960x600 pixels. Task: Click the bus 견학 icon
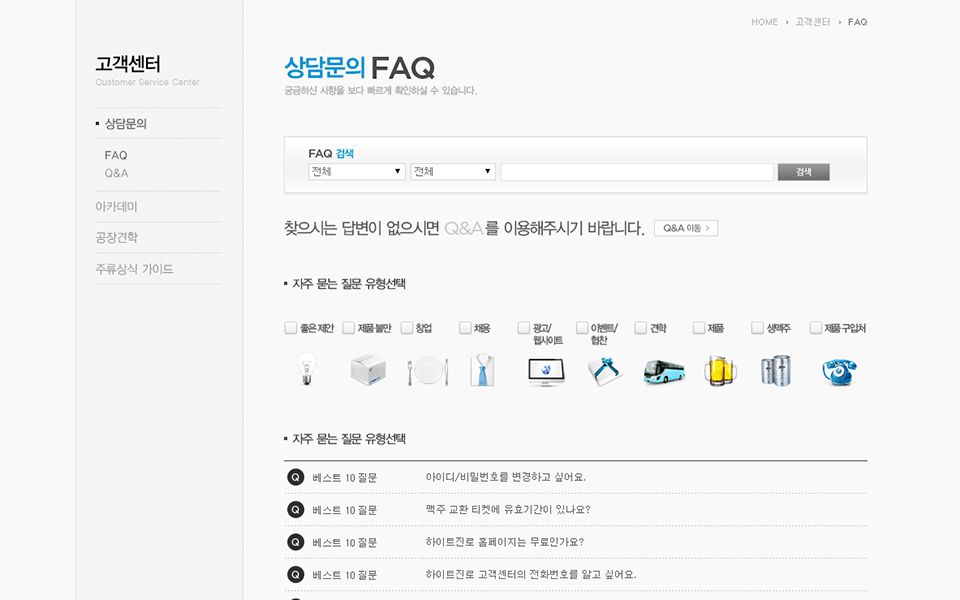click(x=663, y=372)
